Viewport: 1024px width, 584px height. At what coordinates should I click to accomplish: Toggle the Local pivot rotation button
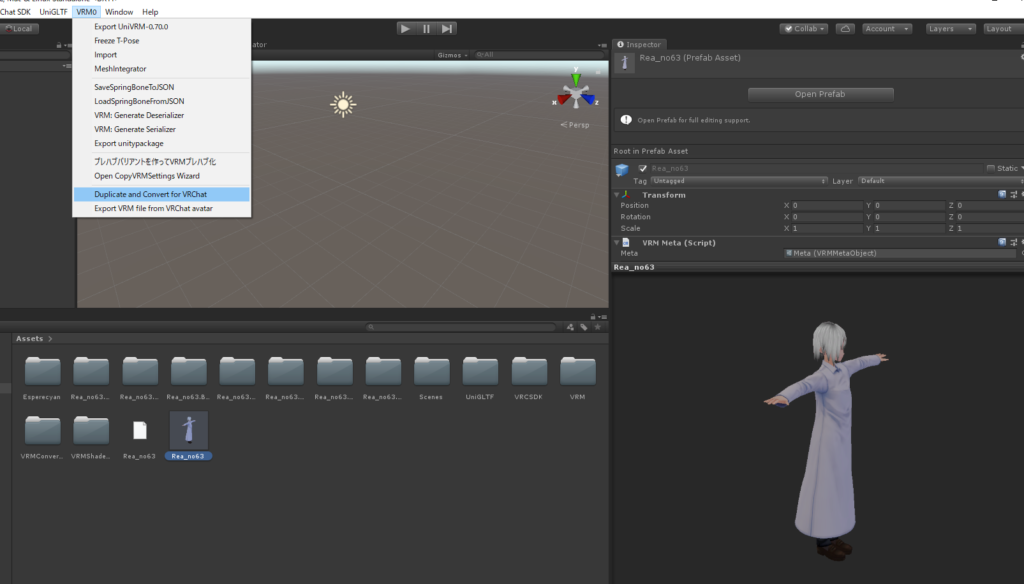tap(20, 29)
